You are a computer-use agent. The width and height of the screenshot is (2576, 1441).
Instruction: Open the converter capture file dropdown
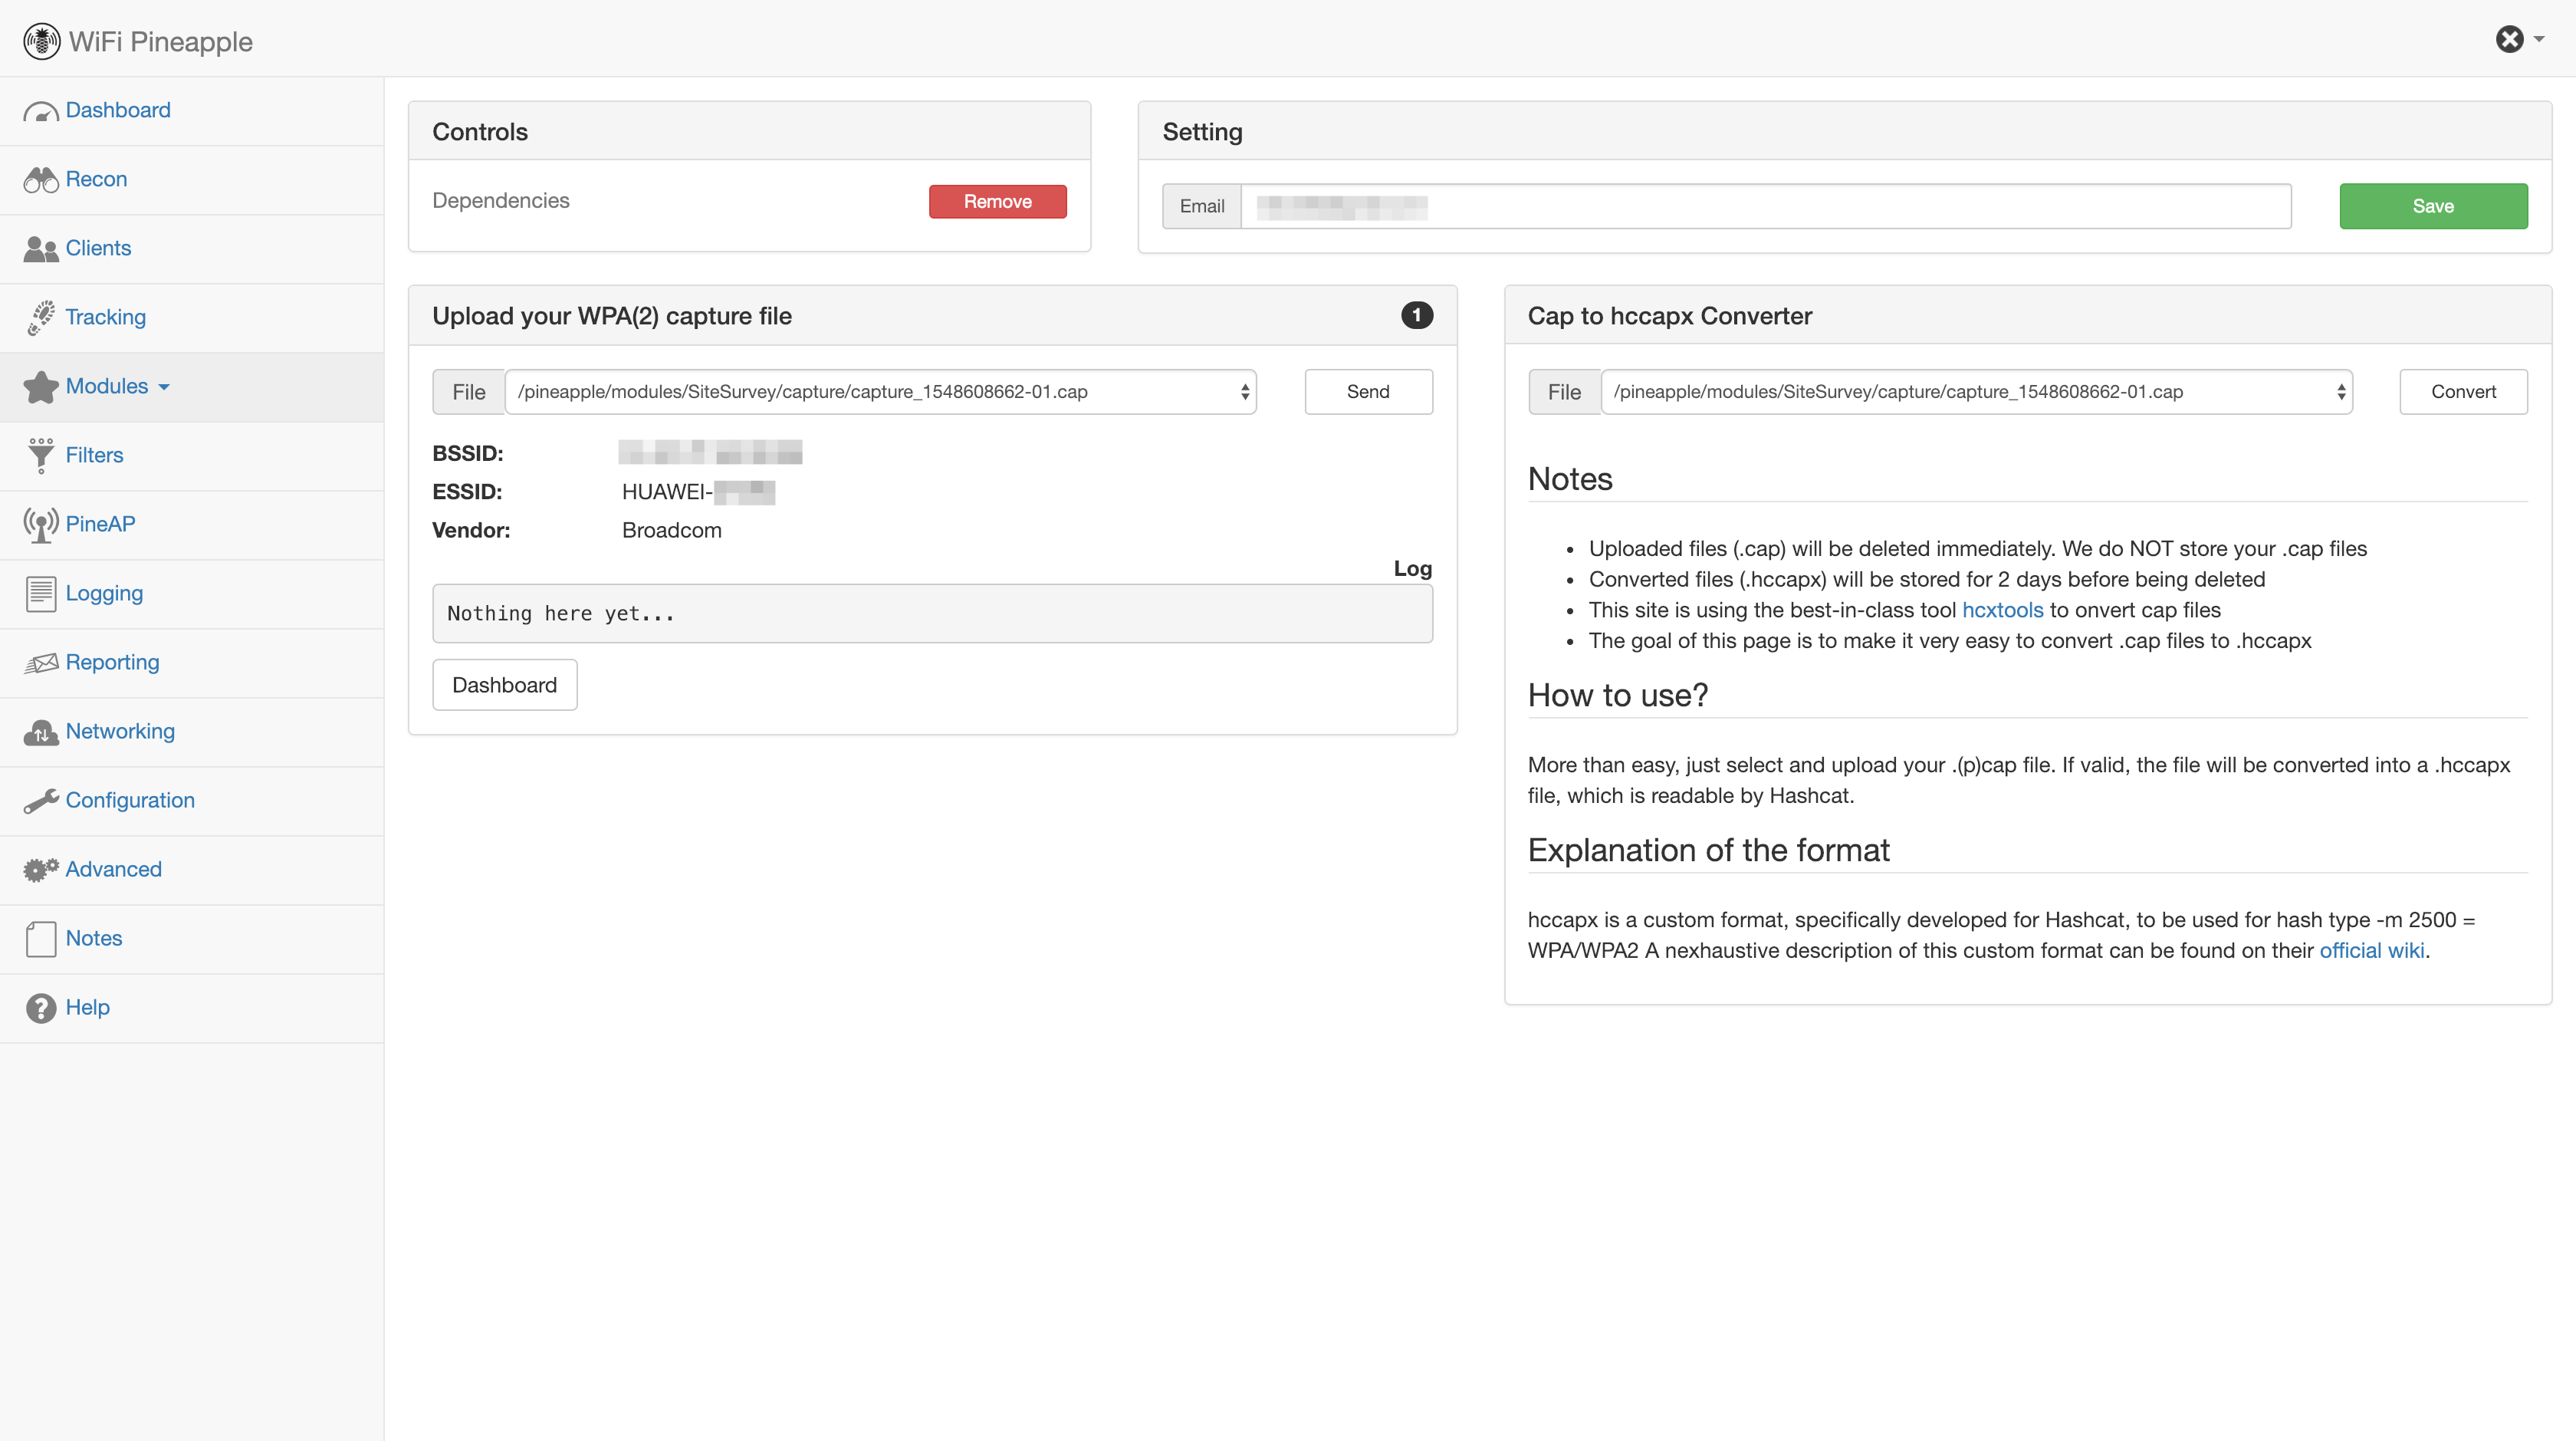1977,392
